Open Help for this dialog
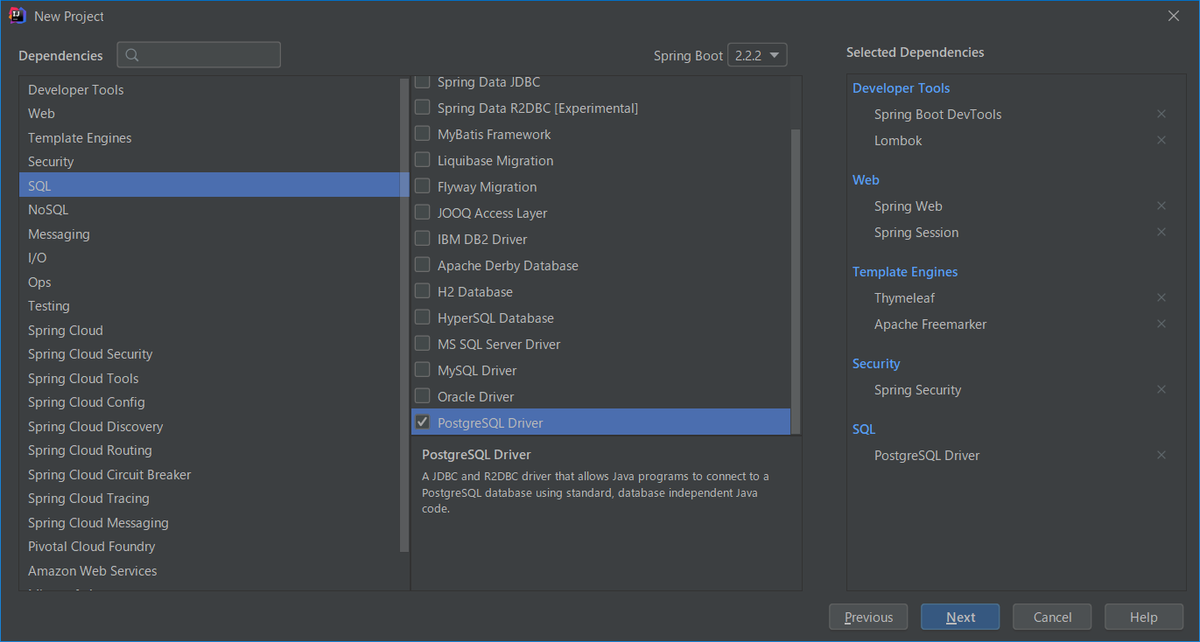Viewport: 1200px width, 642px height. [x=1143, y=617]
